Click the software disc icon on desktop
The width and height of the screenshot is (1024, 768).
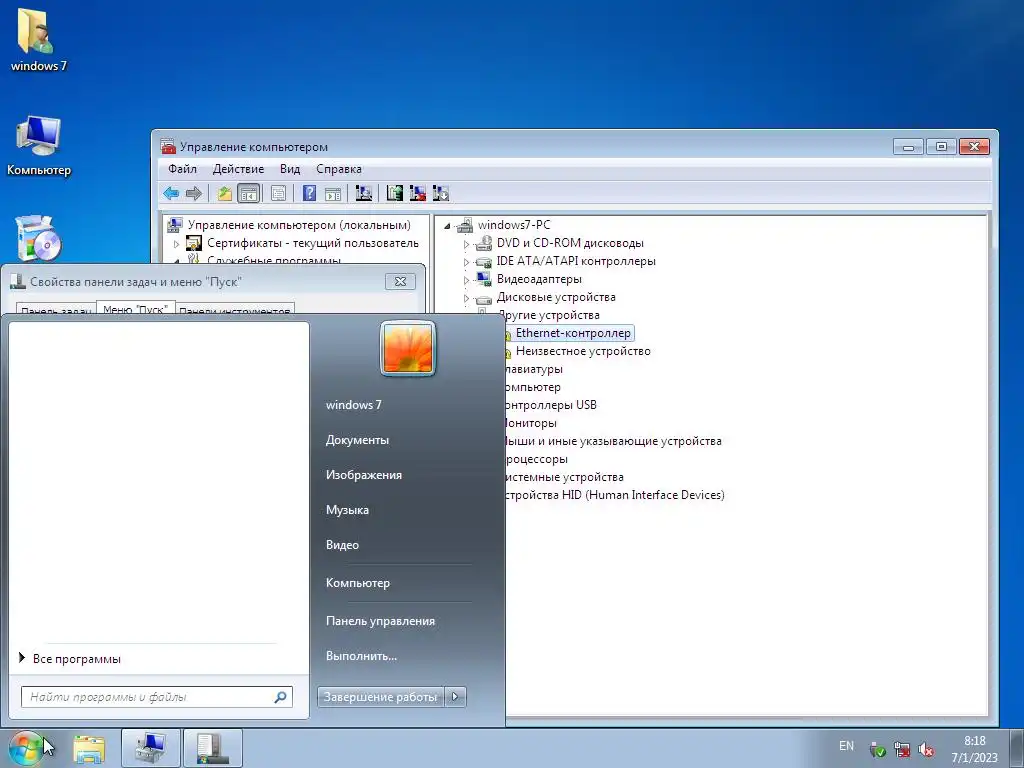(39, 238)
